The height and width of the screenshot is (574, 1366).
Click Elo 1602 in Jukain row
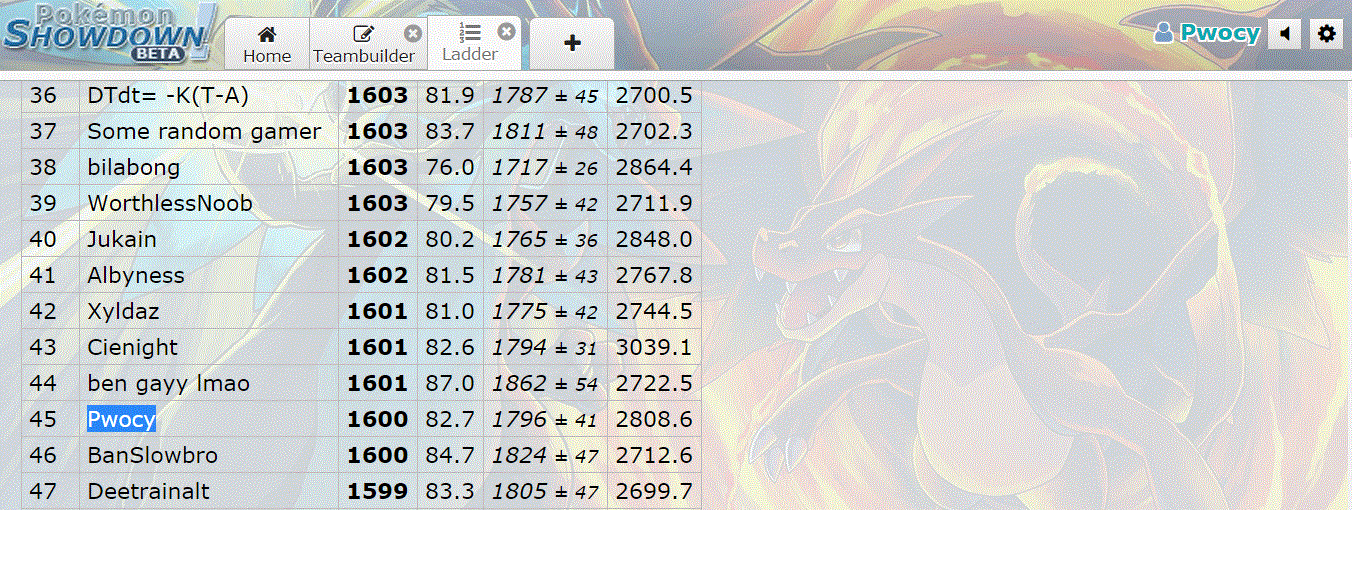click(x=378, y=240)
